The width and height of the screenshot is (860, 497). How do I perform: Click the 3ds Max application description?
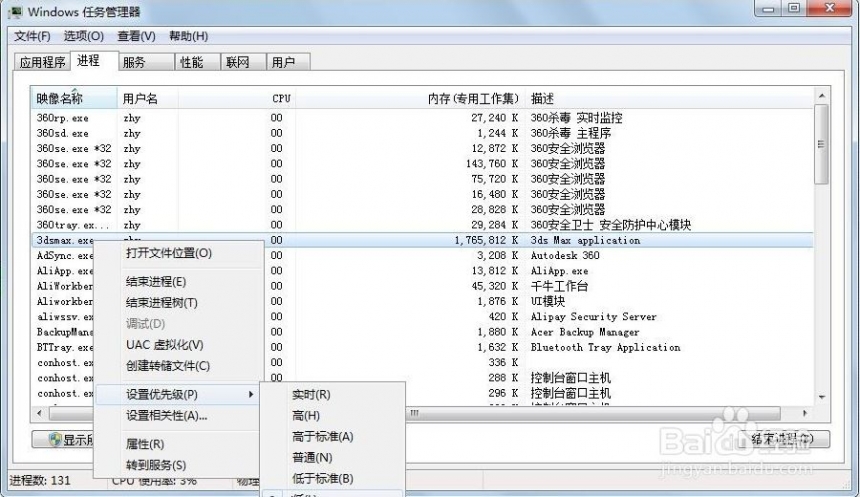[585, 240]
